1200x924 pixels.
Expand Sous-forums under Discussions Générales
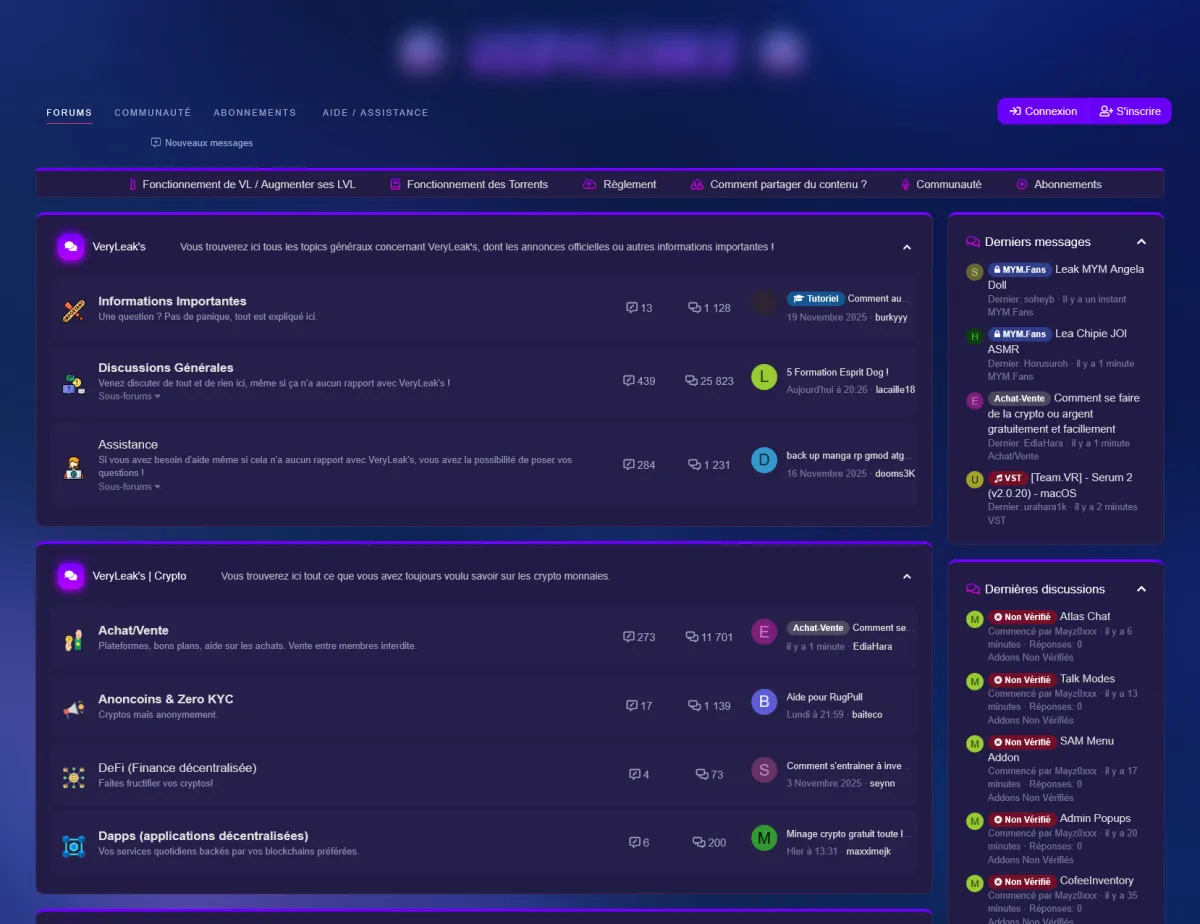click(x=129, y=397)
